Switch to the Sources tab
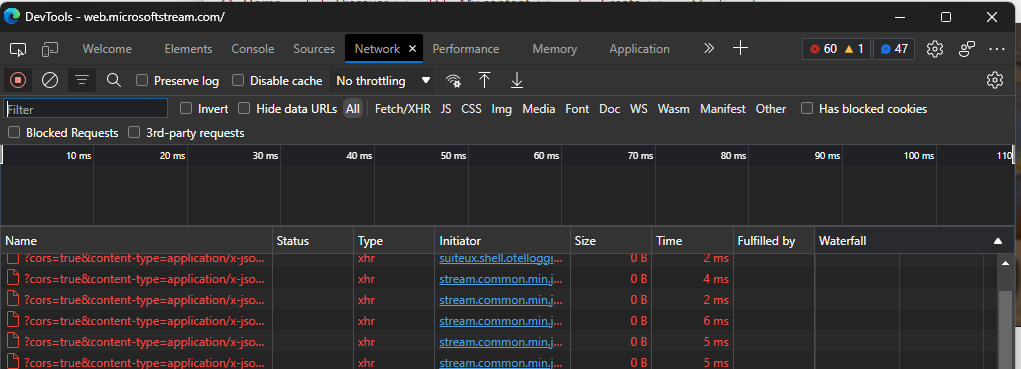Screen dimensions: 1021x369 point(314,49)
